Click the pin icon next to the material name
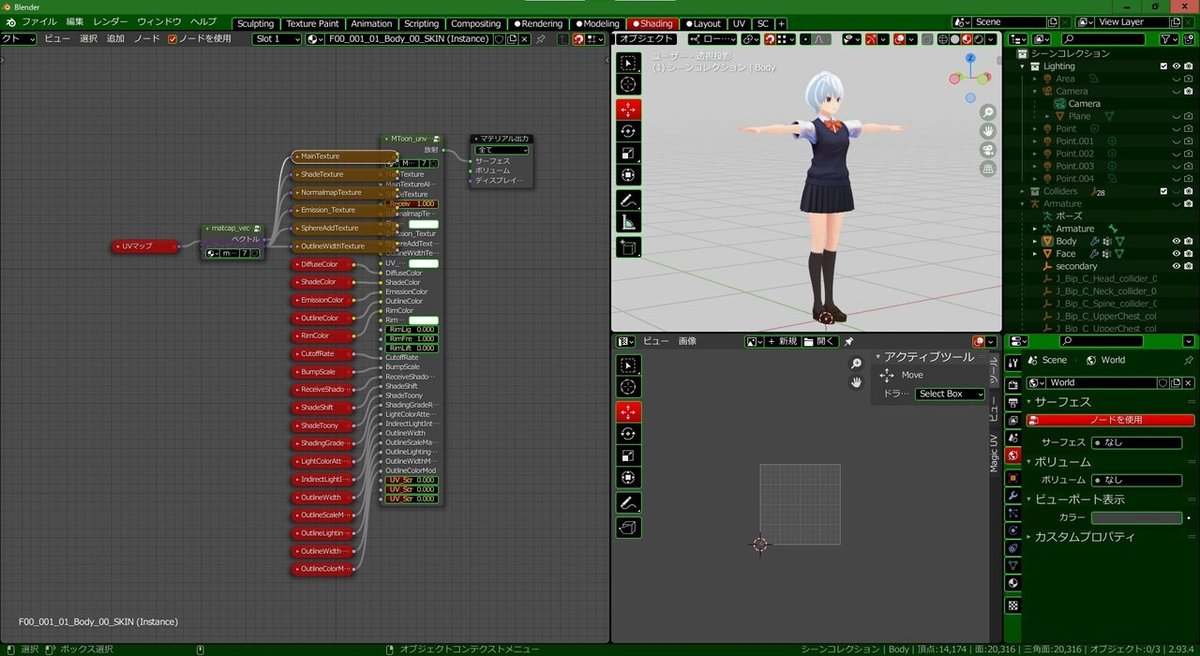Screen dimensions: 1200x656 tap(540, 40)
